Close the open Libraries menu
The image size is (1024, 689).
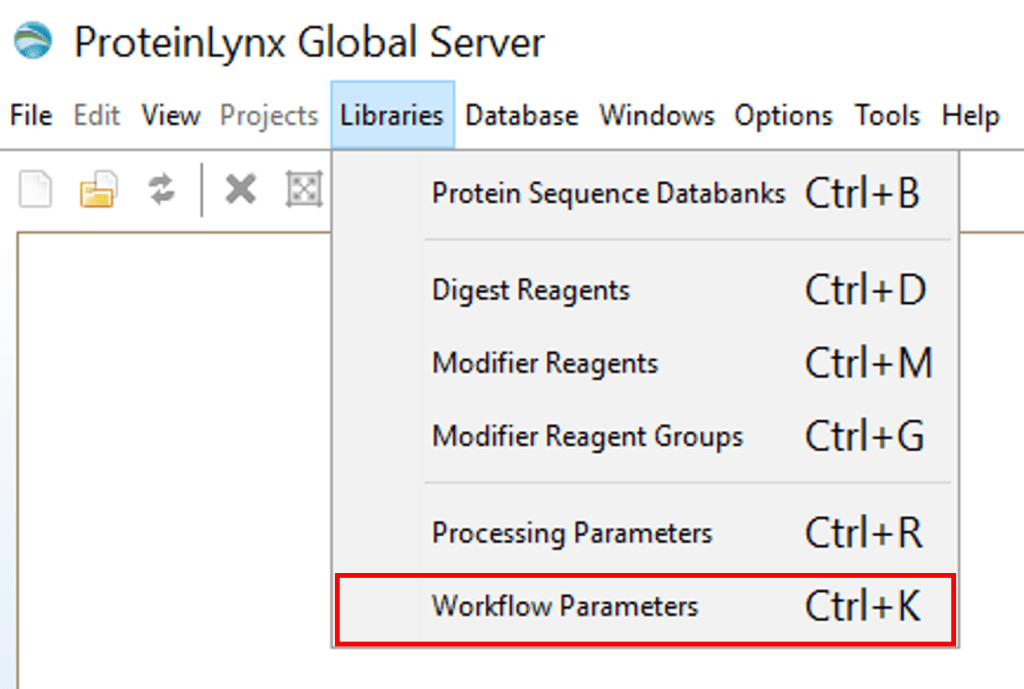click(391, 116)
